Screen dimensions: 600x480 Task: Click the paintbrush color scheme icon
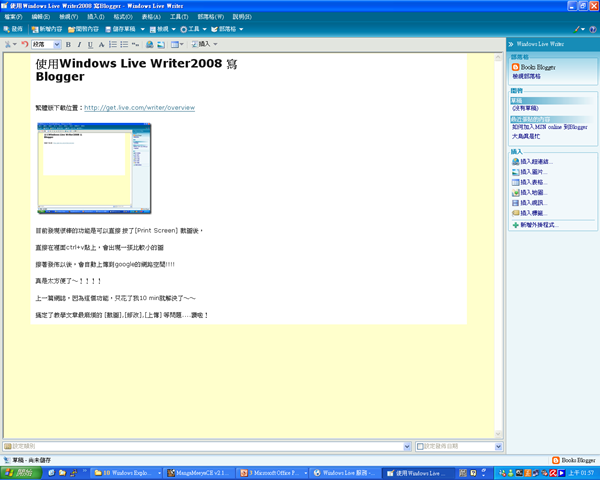tap(579, 29)
